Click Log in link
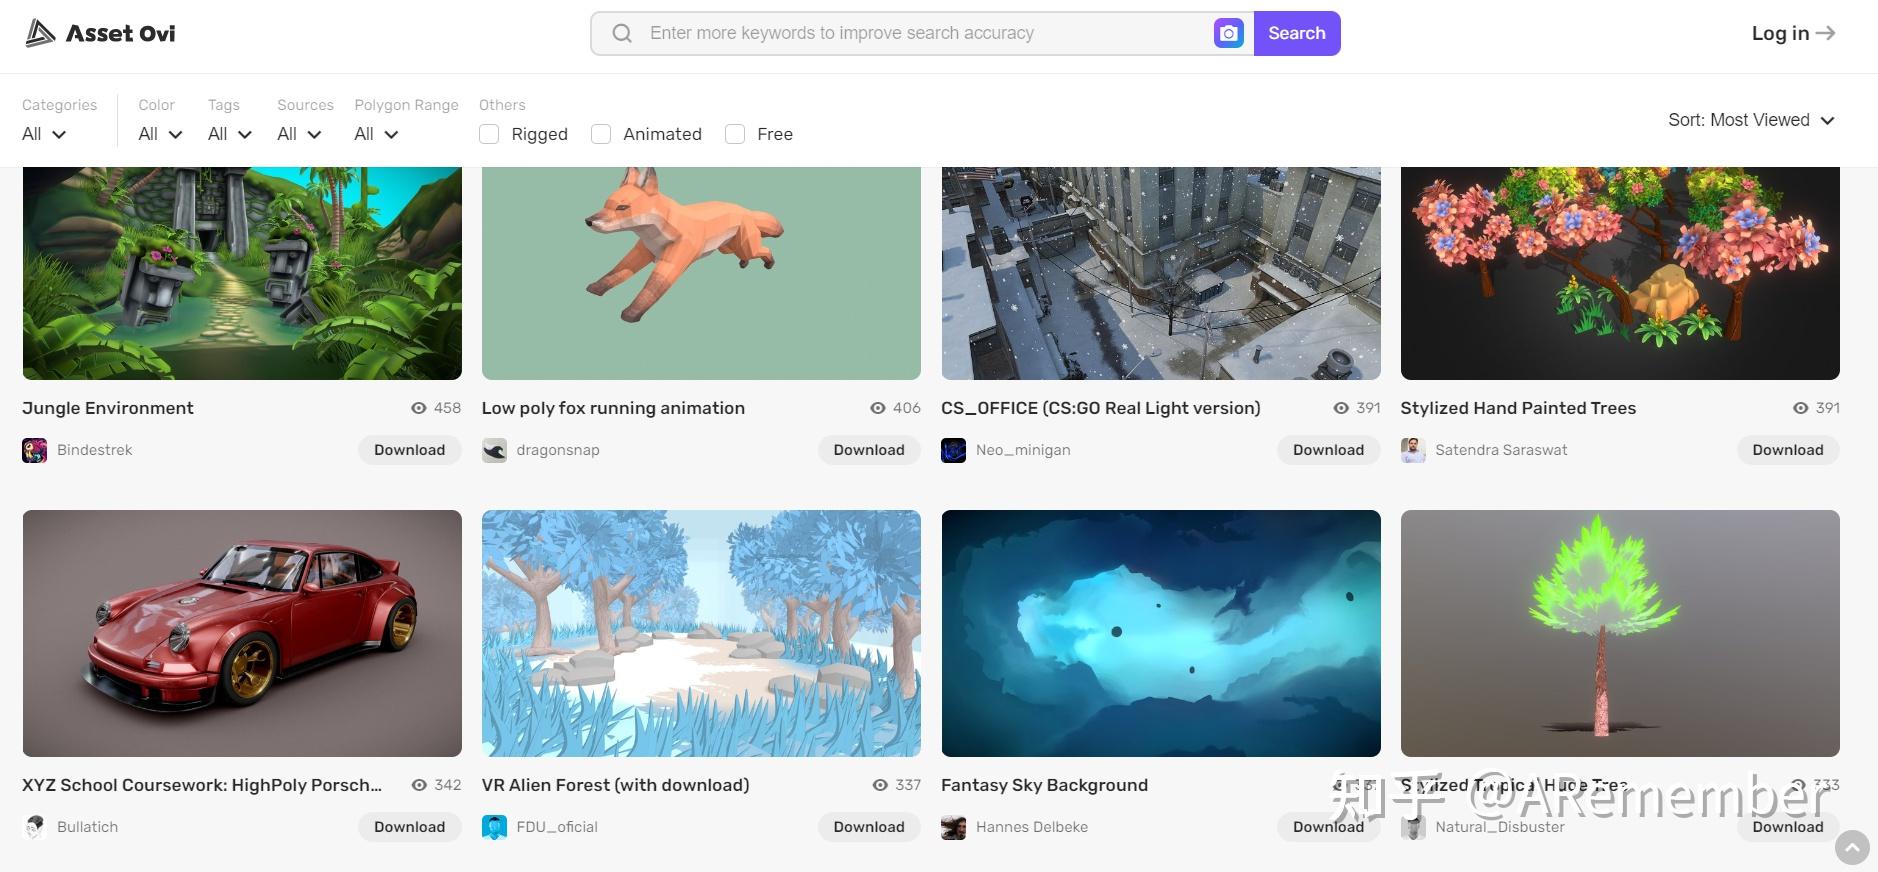 (1793, 33)
